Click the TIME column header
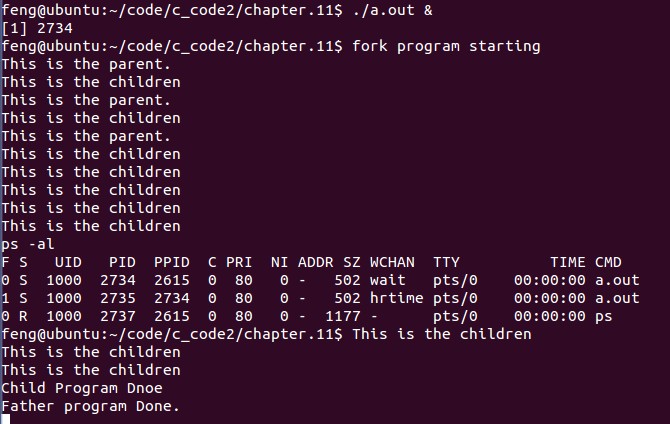Image resolution: width=670 pixels, height=424 pixels. (568, 262)
